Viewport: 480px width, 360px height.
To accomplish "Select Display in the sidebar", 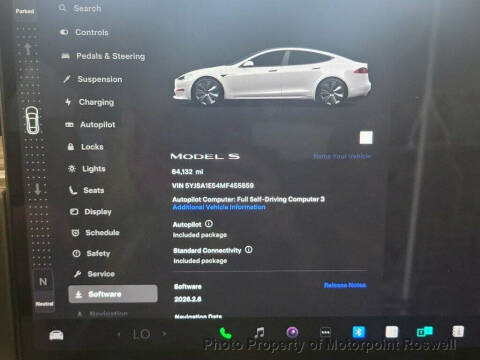I will [x=91, y=212].
